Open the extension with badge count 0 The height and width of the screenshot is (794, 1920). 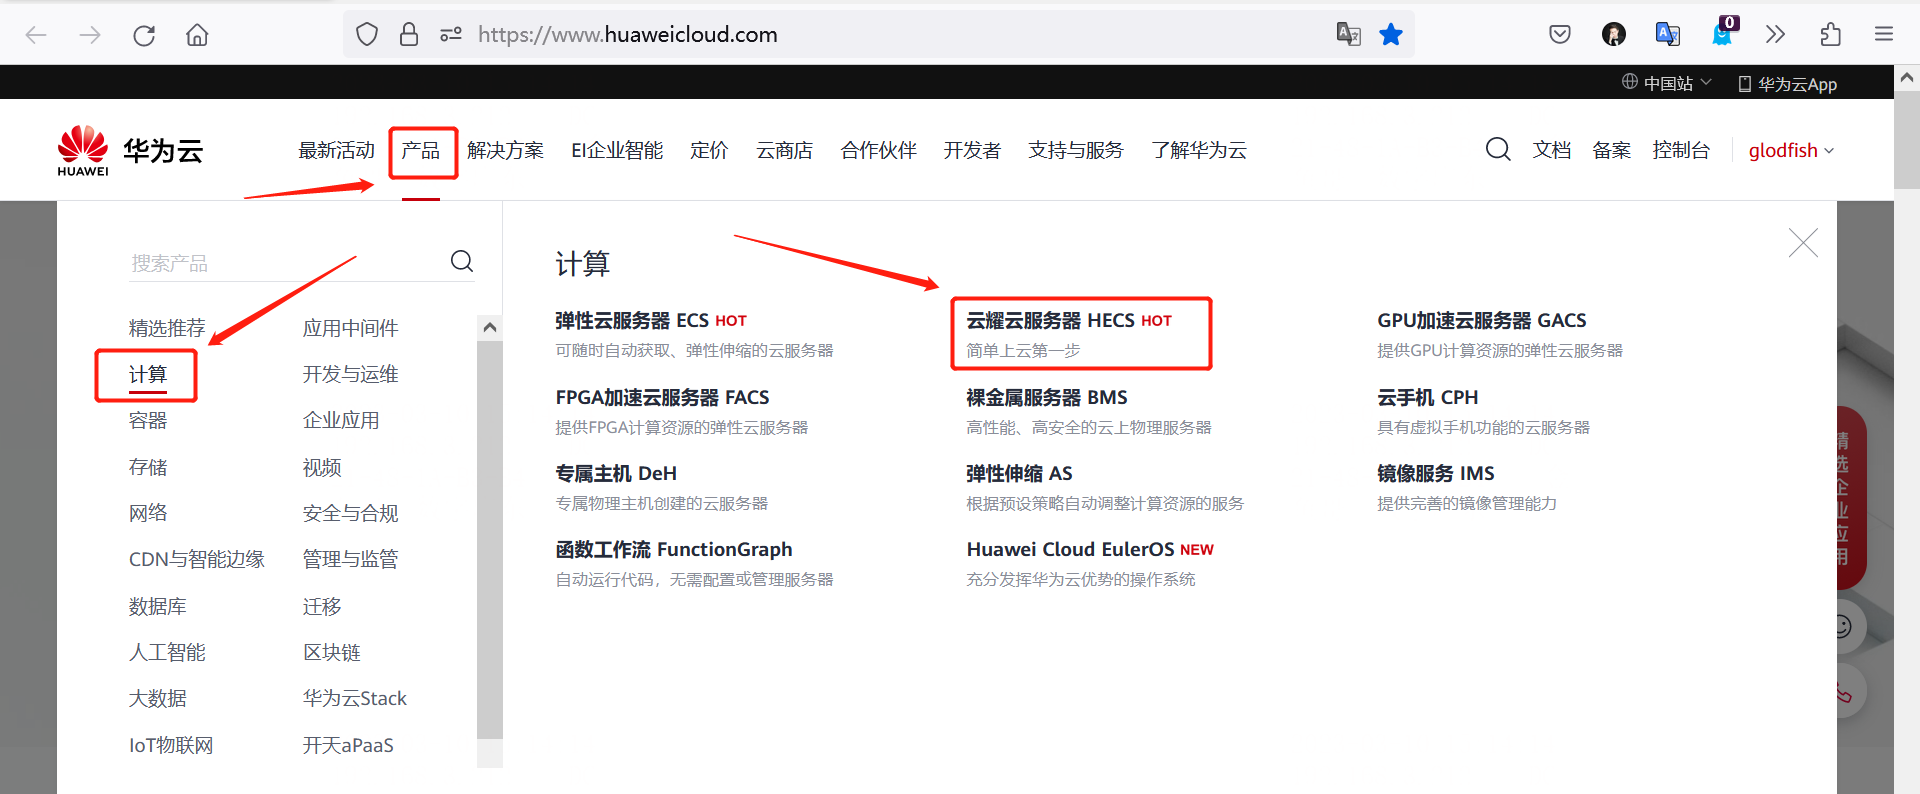[x=1723, y=32]
